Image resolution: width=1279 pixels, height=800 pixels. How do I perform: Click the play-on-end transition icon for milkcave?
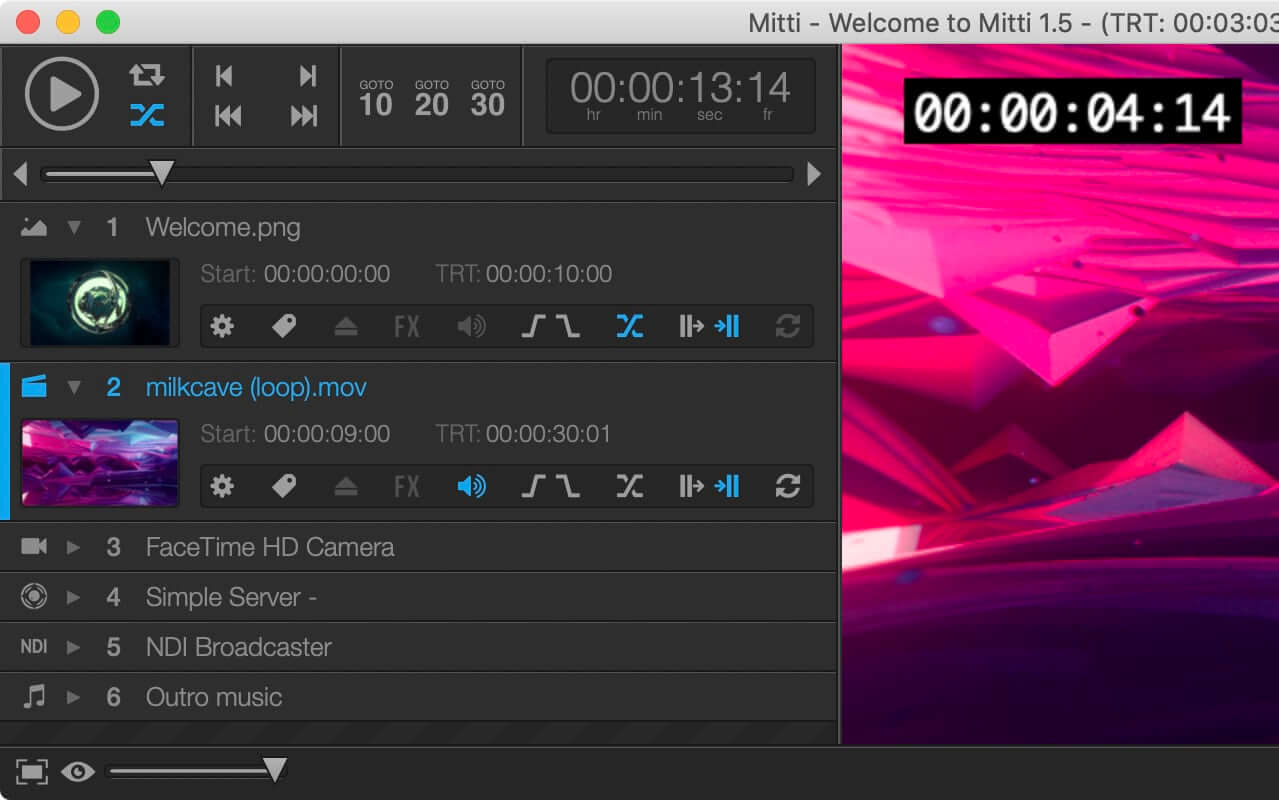(x=691, y=486)
